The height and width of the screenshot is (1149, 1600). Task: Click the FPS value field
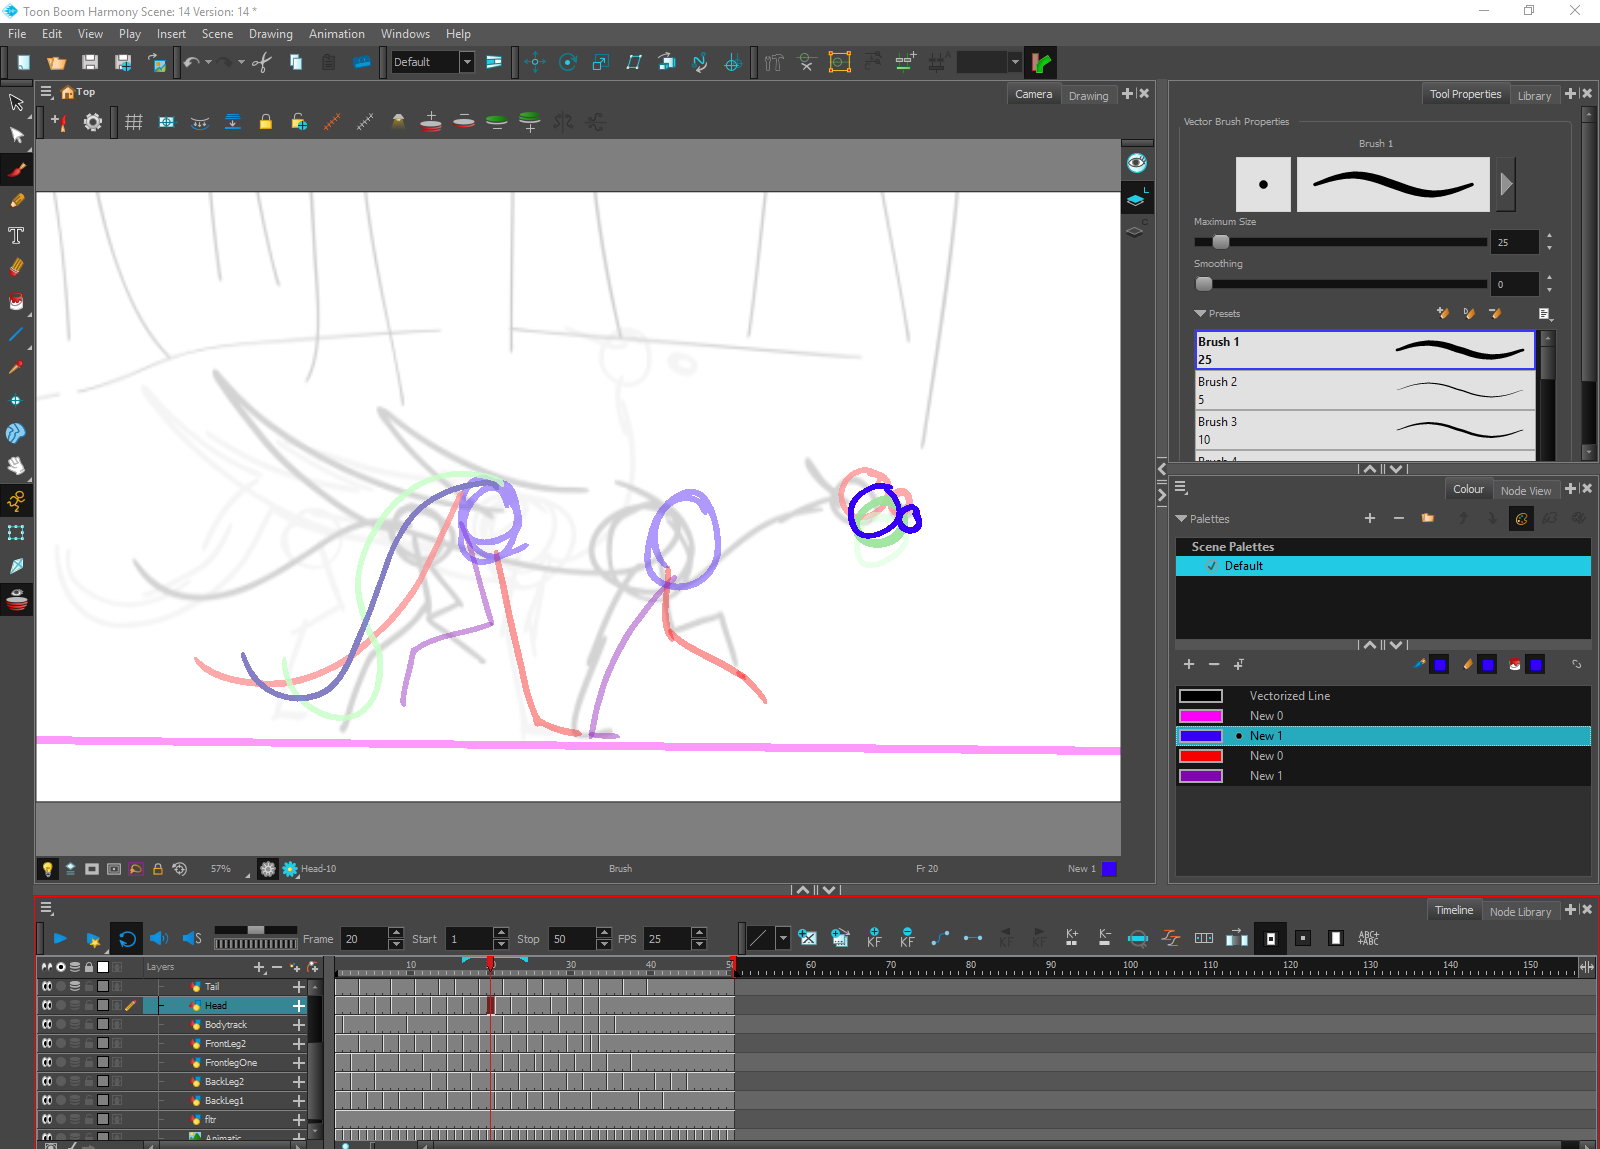667,939
